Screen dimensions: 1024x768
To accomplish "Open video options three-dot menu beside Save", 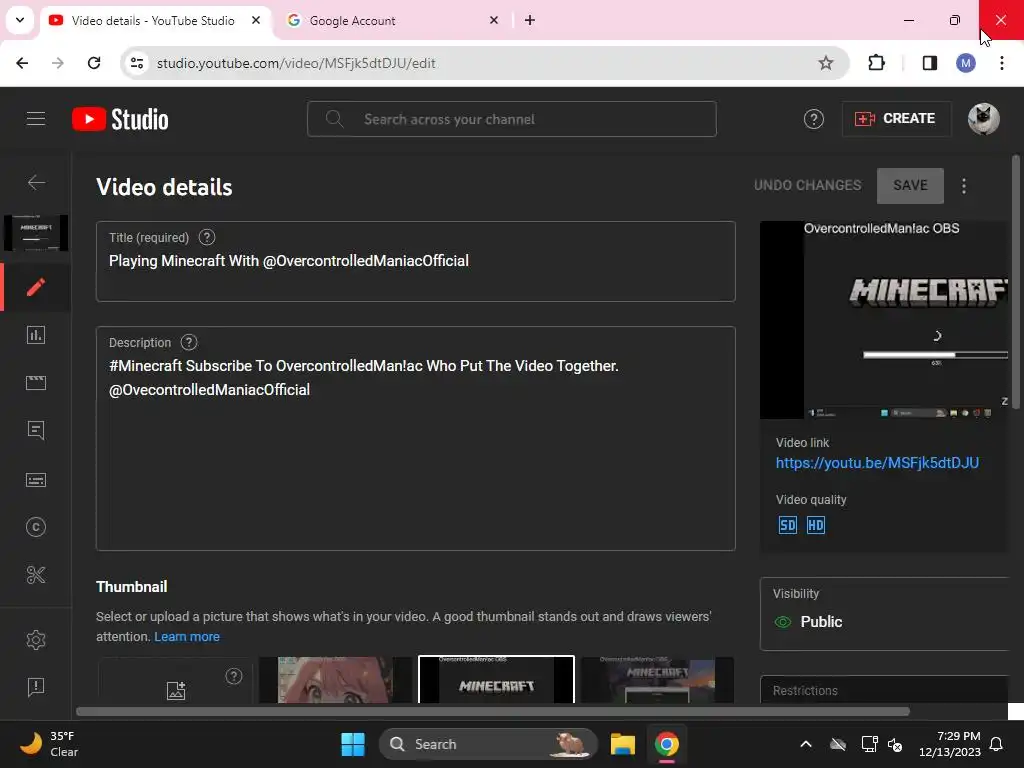I will (x=964, y=186).
